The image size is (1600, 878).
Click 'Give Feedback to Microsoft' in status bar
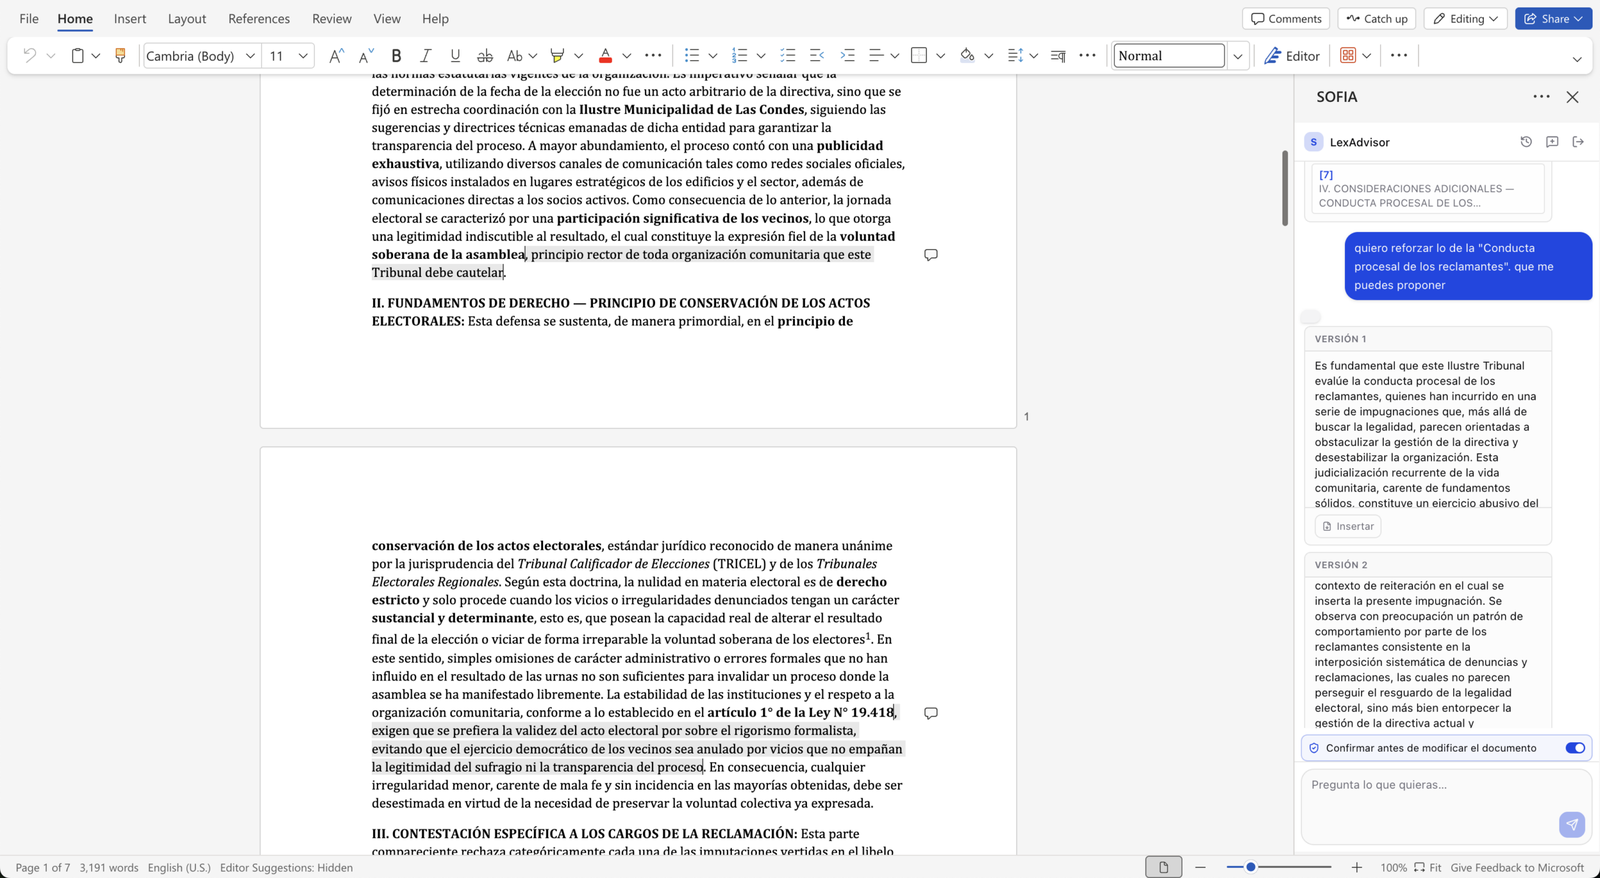(x=1517, y=868)
